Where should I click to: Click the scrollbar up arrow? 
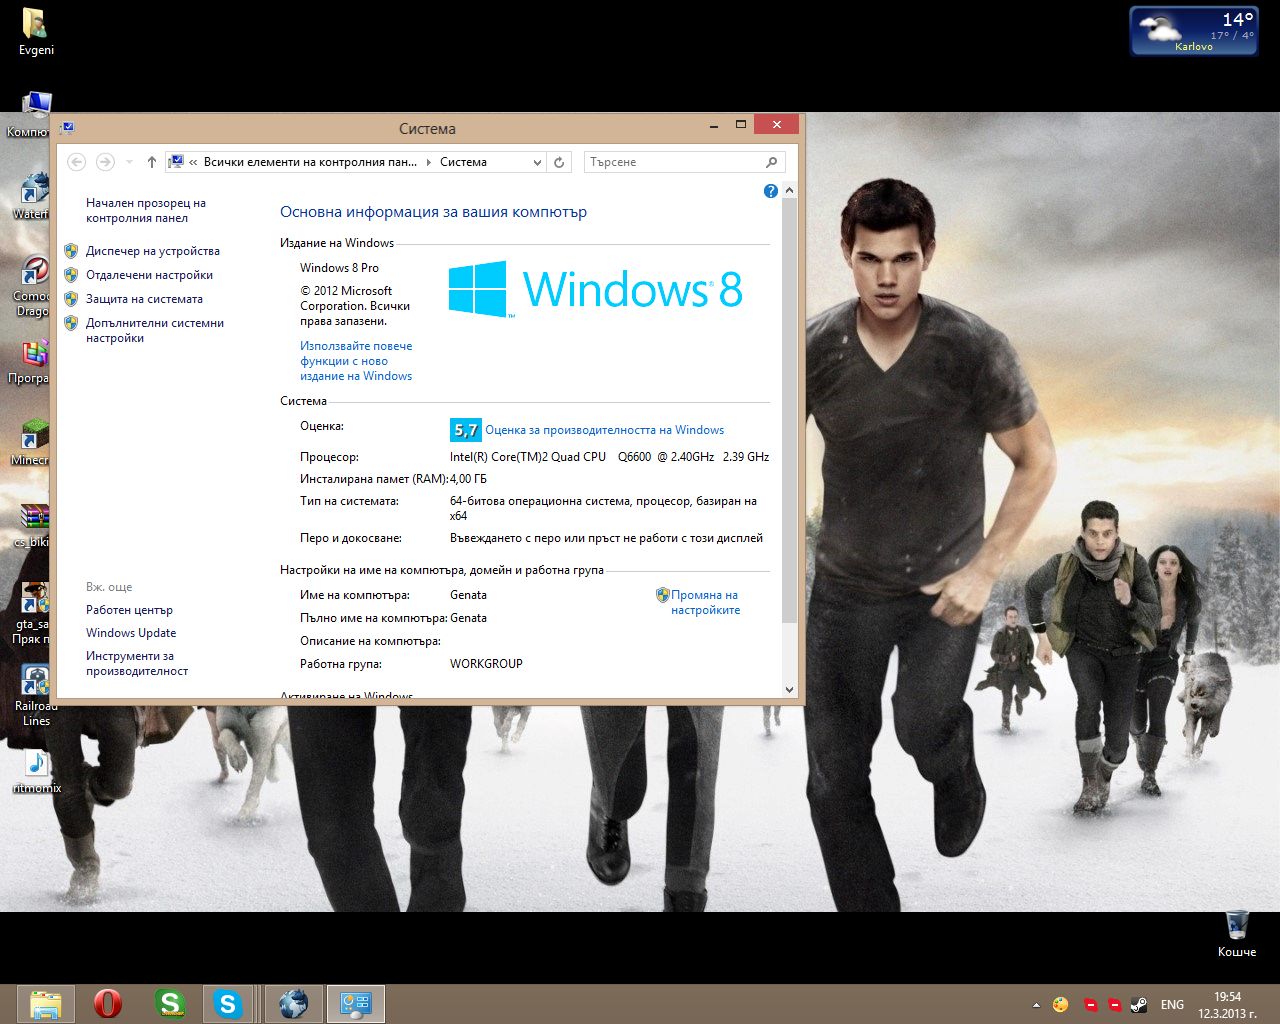click(x=789, y=190)
